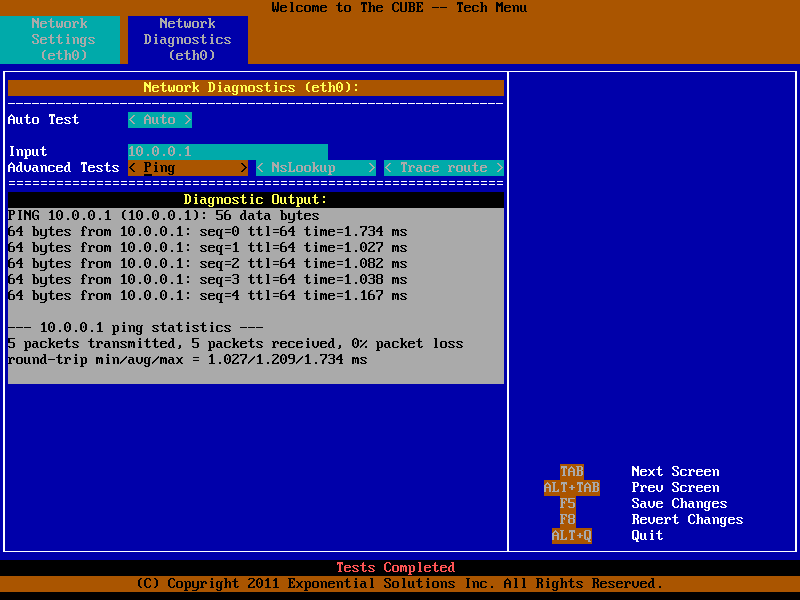The height and width of the screenshot is (600, 800).
Task: Run the Auto test button
Action: [160, 119]
